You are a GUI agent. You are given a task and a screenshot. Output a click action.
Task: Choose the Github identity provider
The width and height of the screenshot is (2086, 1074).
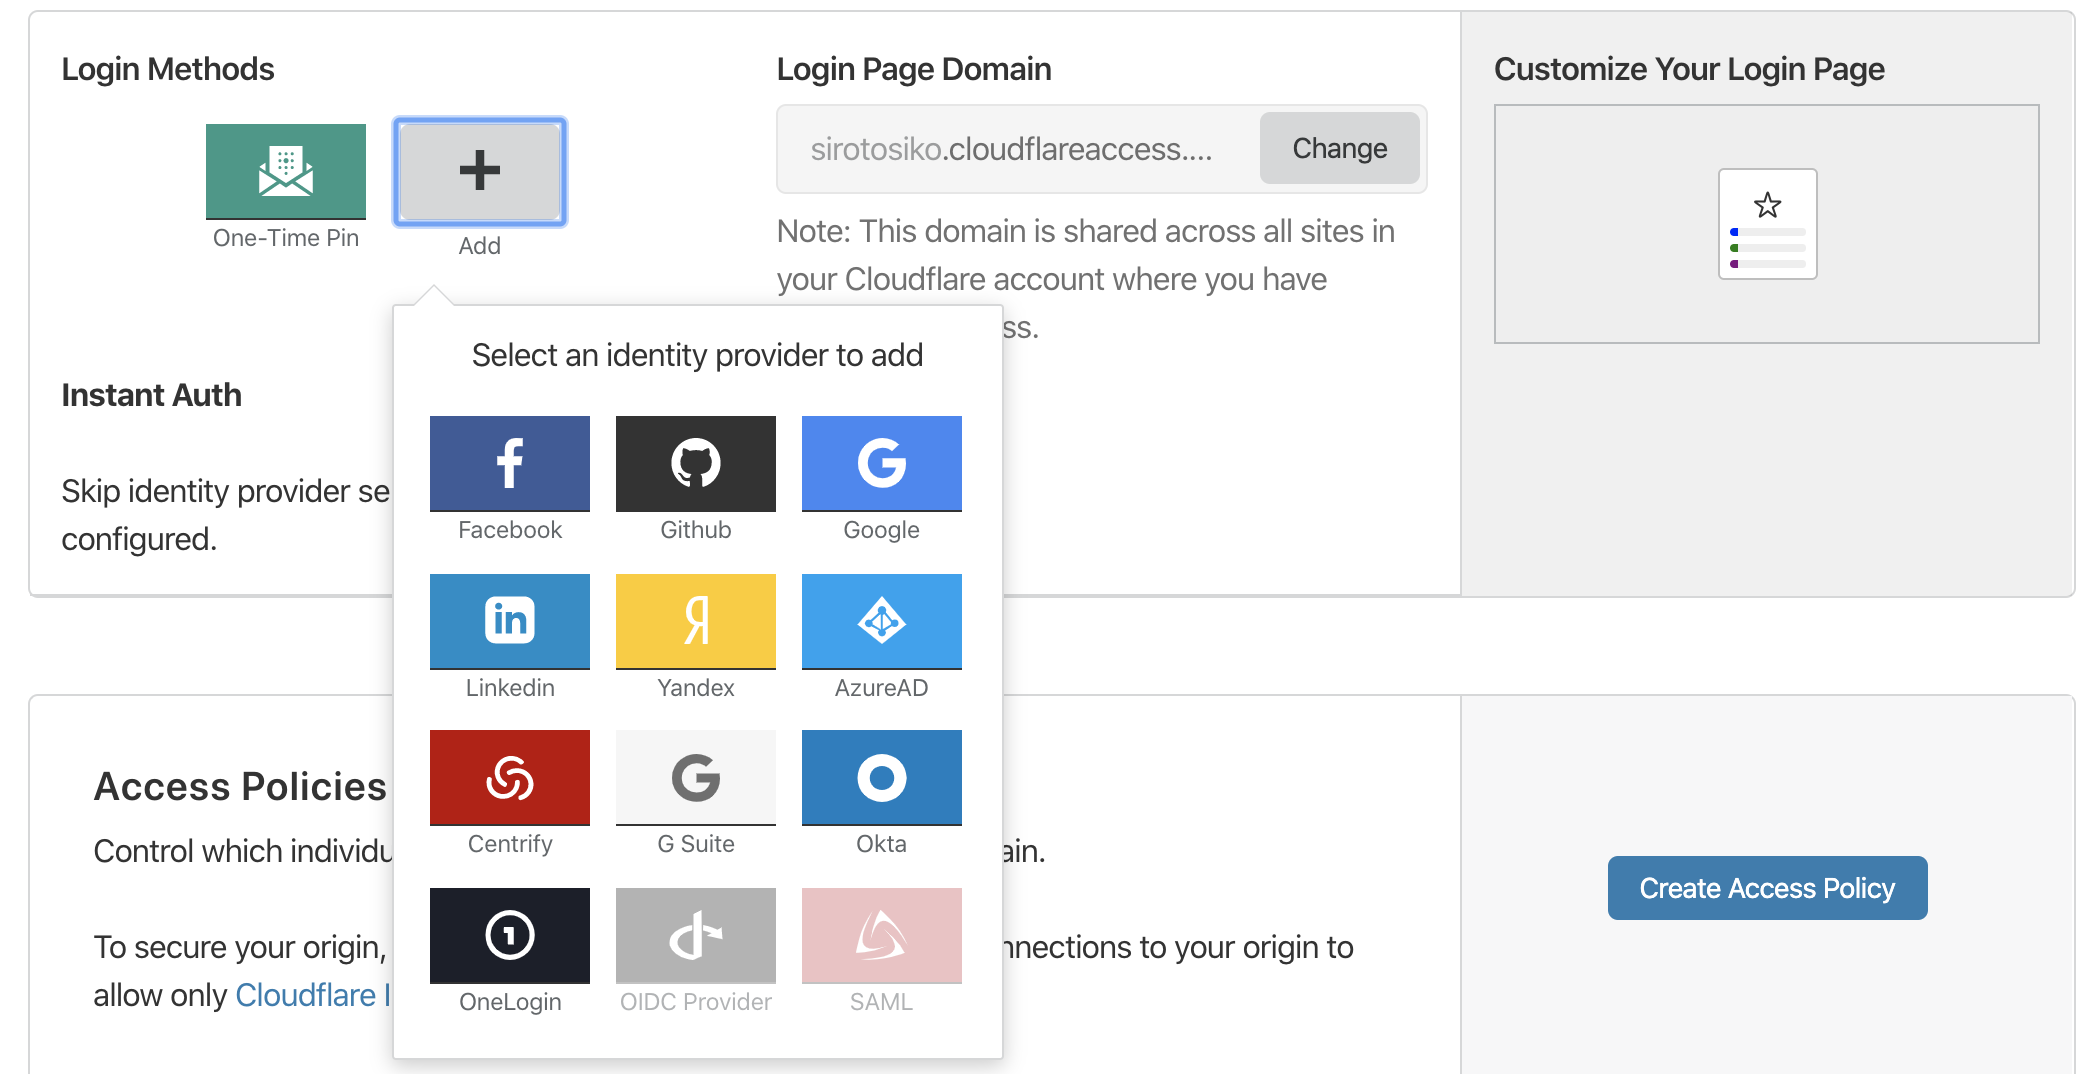[696, 464]
